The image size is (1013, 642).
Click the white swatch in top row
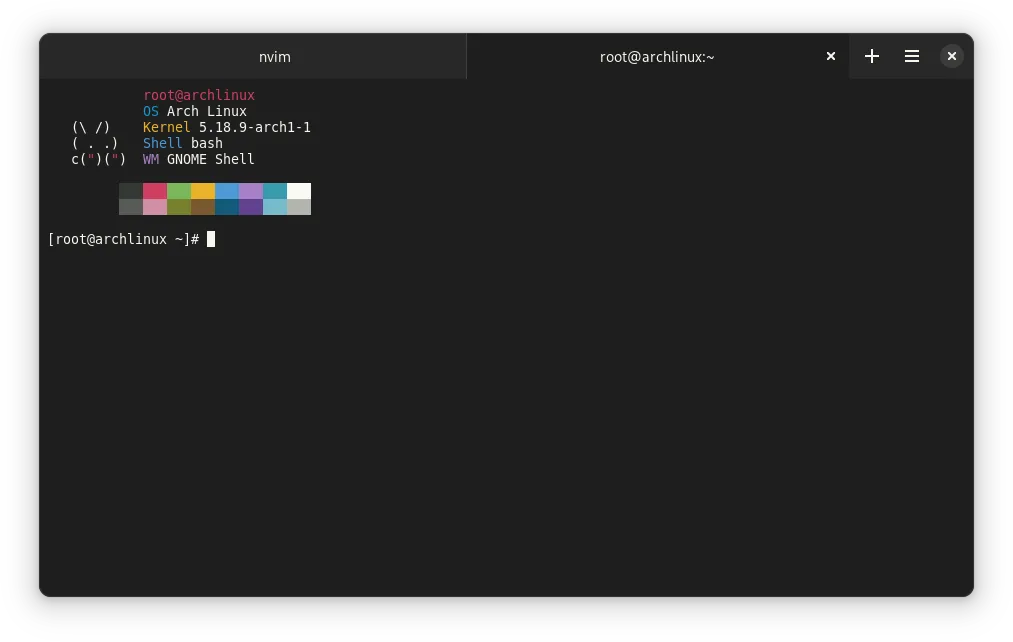(x=299, y=191)
